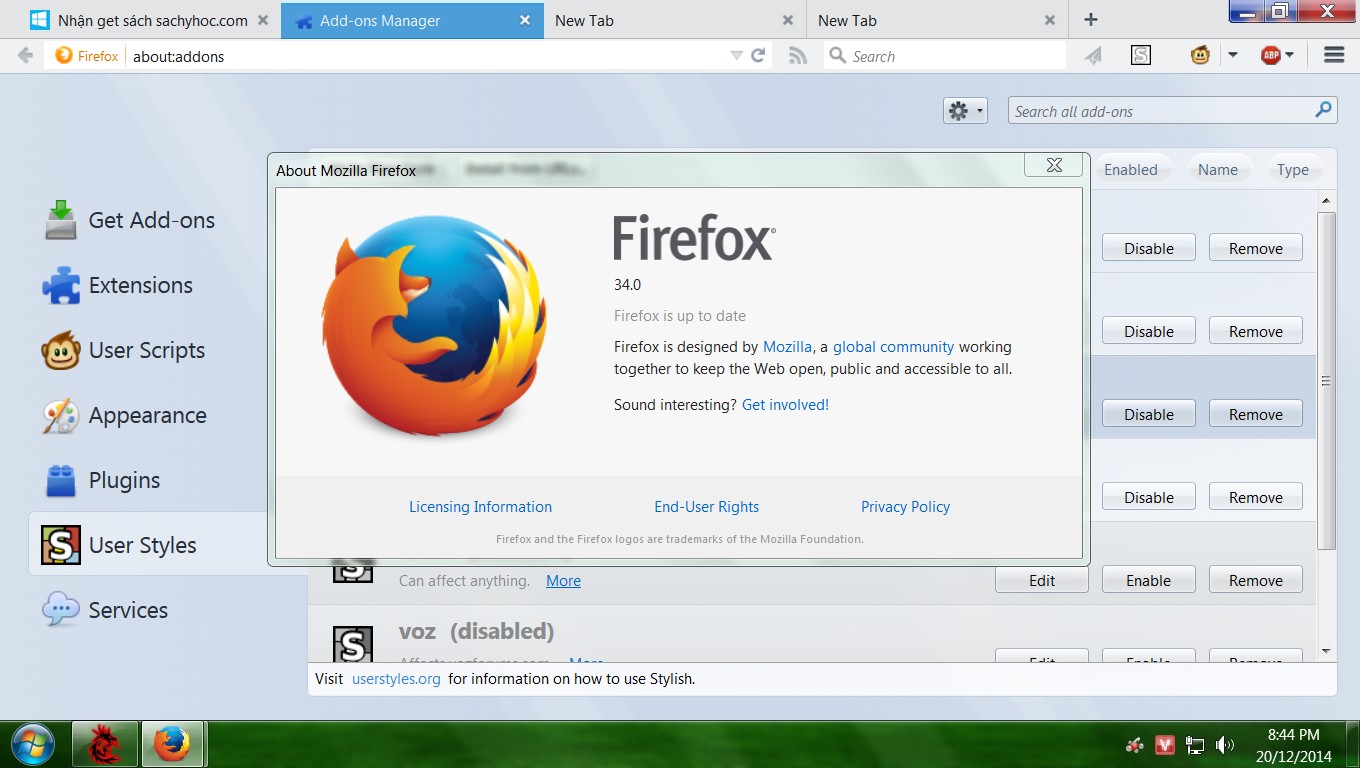Close the Add-ons Manager tab
1360x768 pixels.
coord(523,20)
